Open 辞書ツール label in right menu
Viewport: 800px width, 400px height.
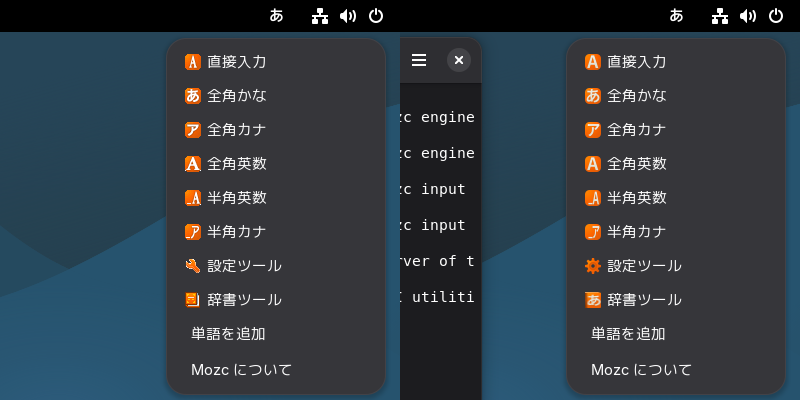pyautogui.click(x=644, y=299)
